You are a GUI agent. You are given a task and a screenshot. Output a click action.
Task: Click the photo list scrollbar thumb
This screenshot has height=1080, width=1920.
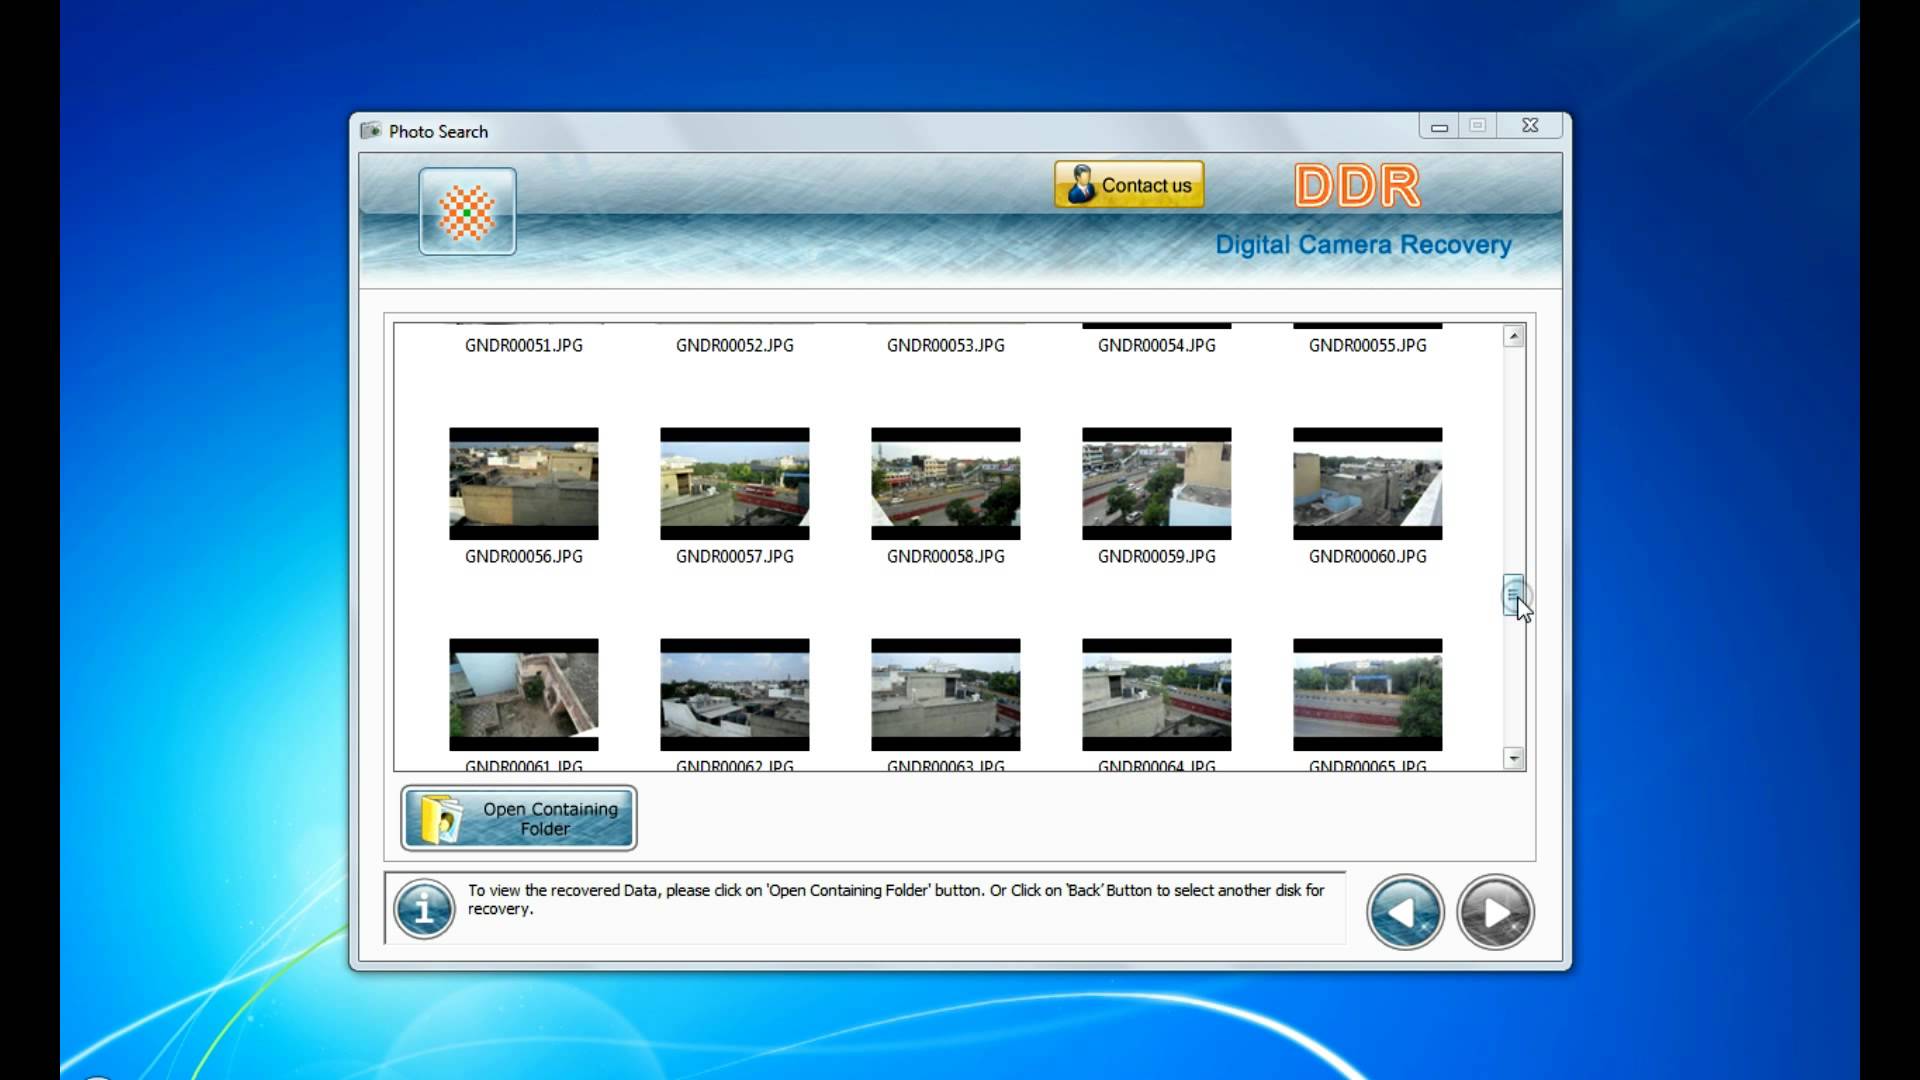[1514, 596]
